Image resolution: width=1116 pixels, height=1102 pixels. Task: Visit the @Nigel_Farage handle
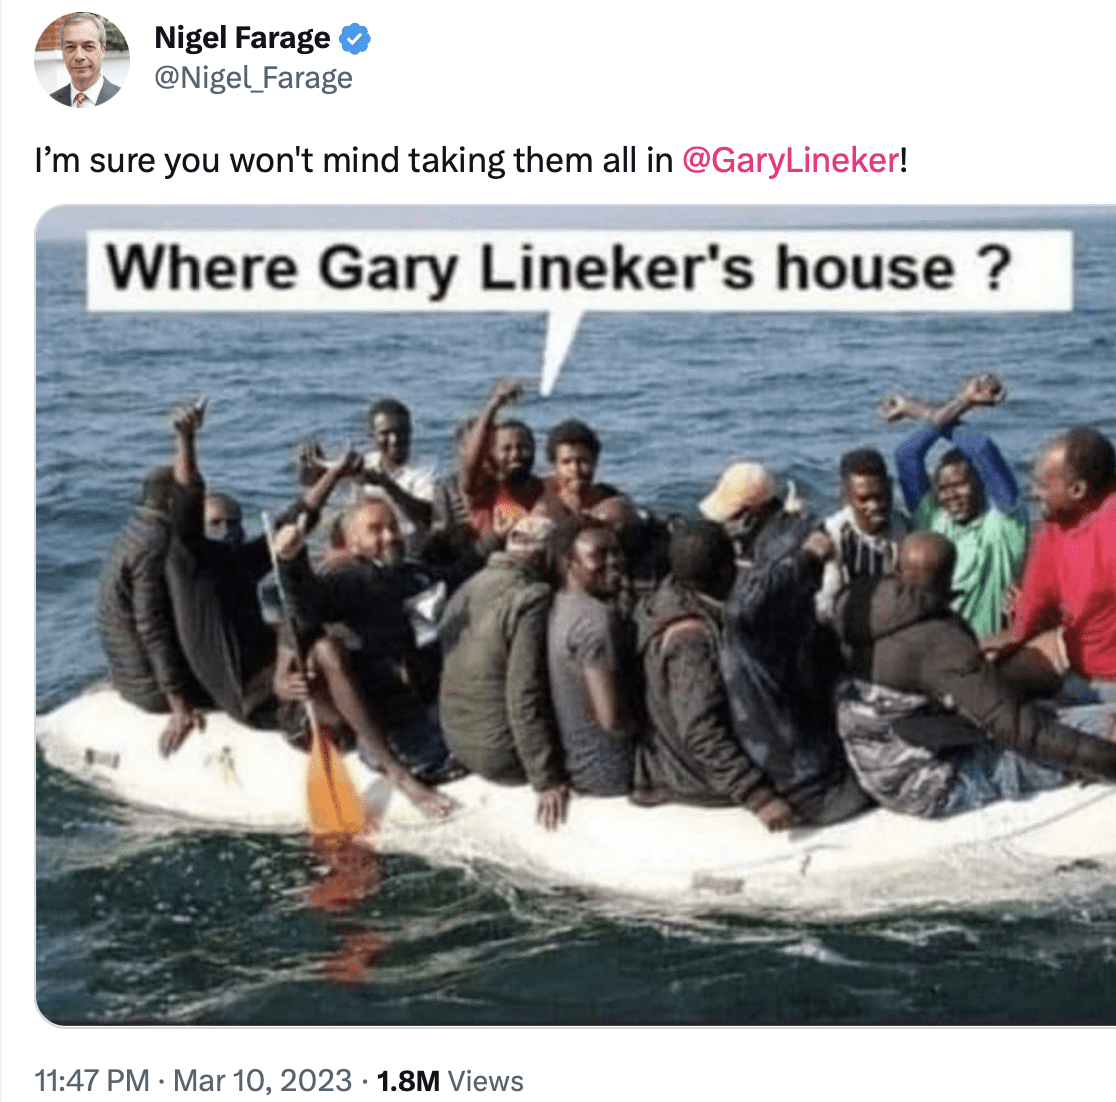(253, 78)
